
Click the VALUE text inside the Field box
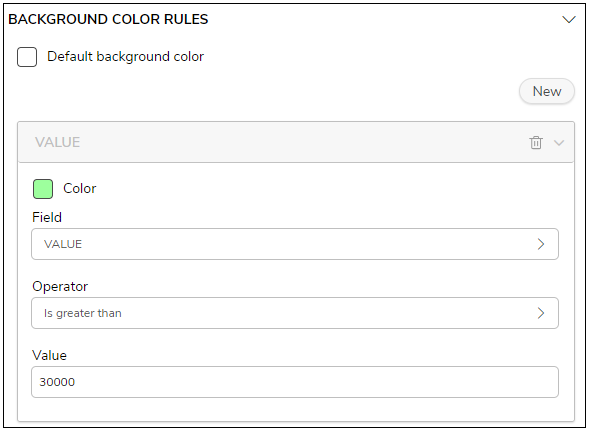click(63, 244)
